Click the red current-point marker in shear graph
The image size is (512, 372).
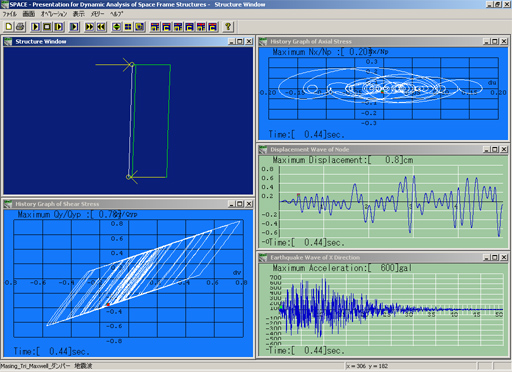click(x=108, y=305)
